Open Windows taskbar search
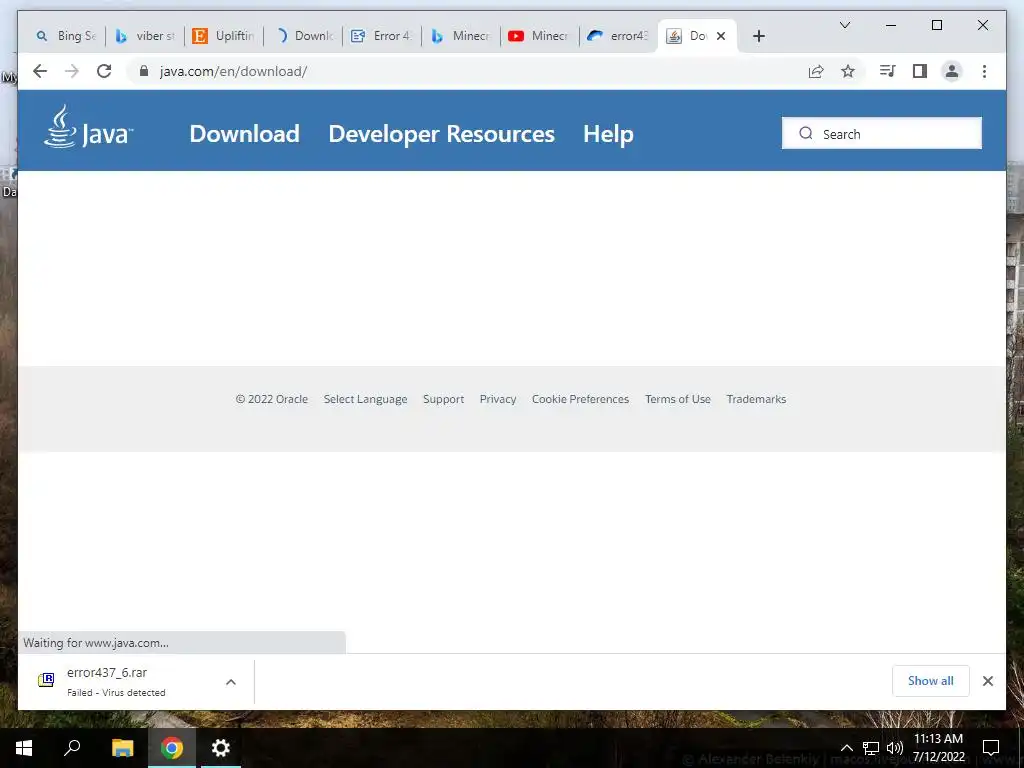1024x768 pixels. coord(72,748)
